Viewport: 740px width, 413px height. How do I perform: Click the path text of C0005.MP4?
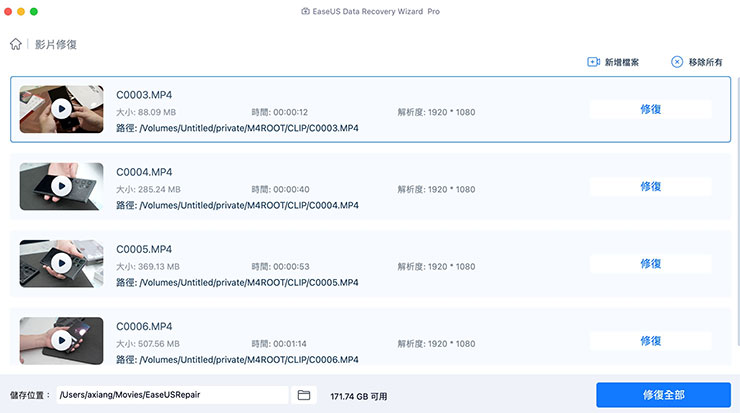click(x=237, y=283)
